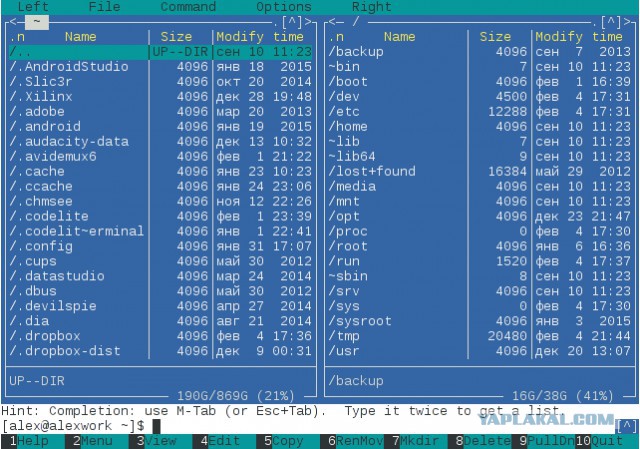Click the 8 Delete function key

(484, 441)
